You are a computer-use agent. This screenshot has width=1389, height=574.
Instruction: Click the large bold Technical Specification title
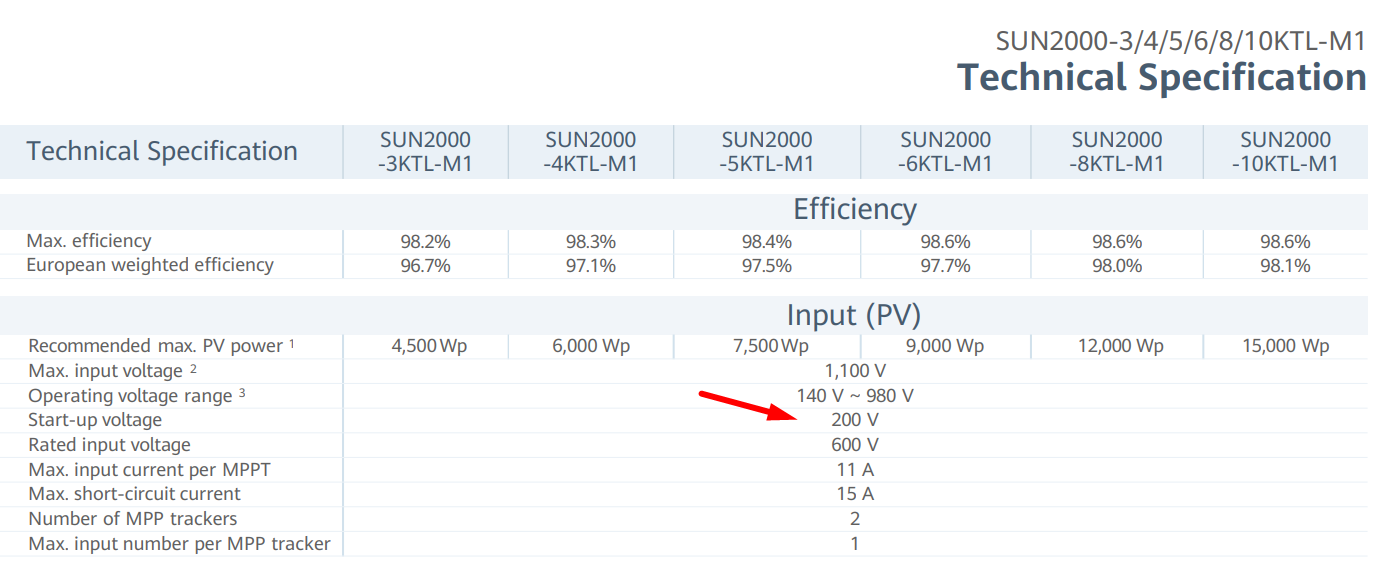(1161, 77)
